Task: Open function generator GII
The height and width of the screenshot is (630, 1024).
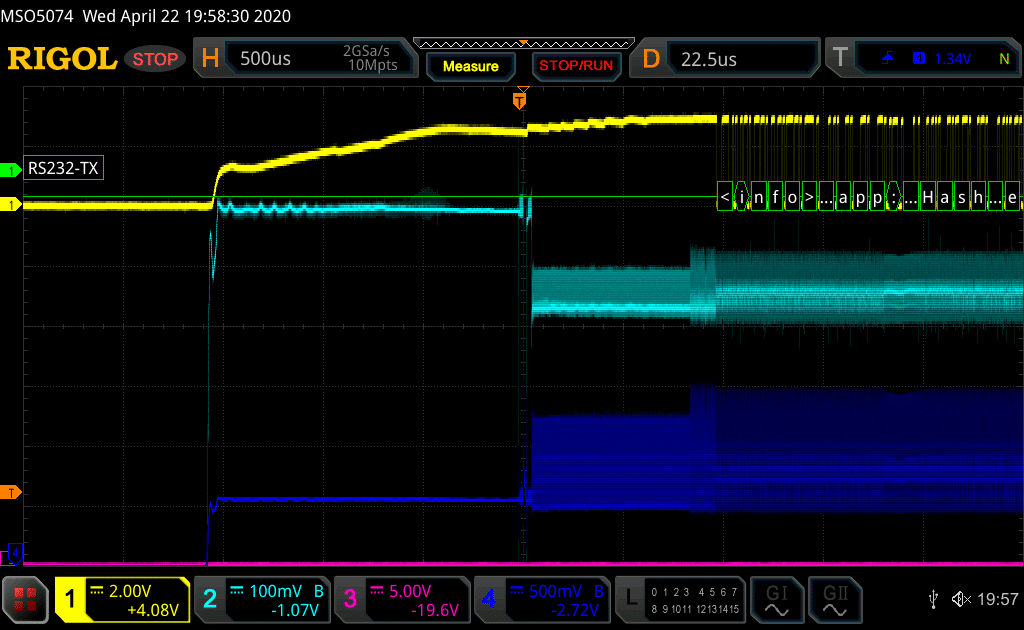Action: pyautogui.click(x=832, y=598)
